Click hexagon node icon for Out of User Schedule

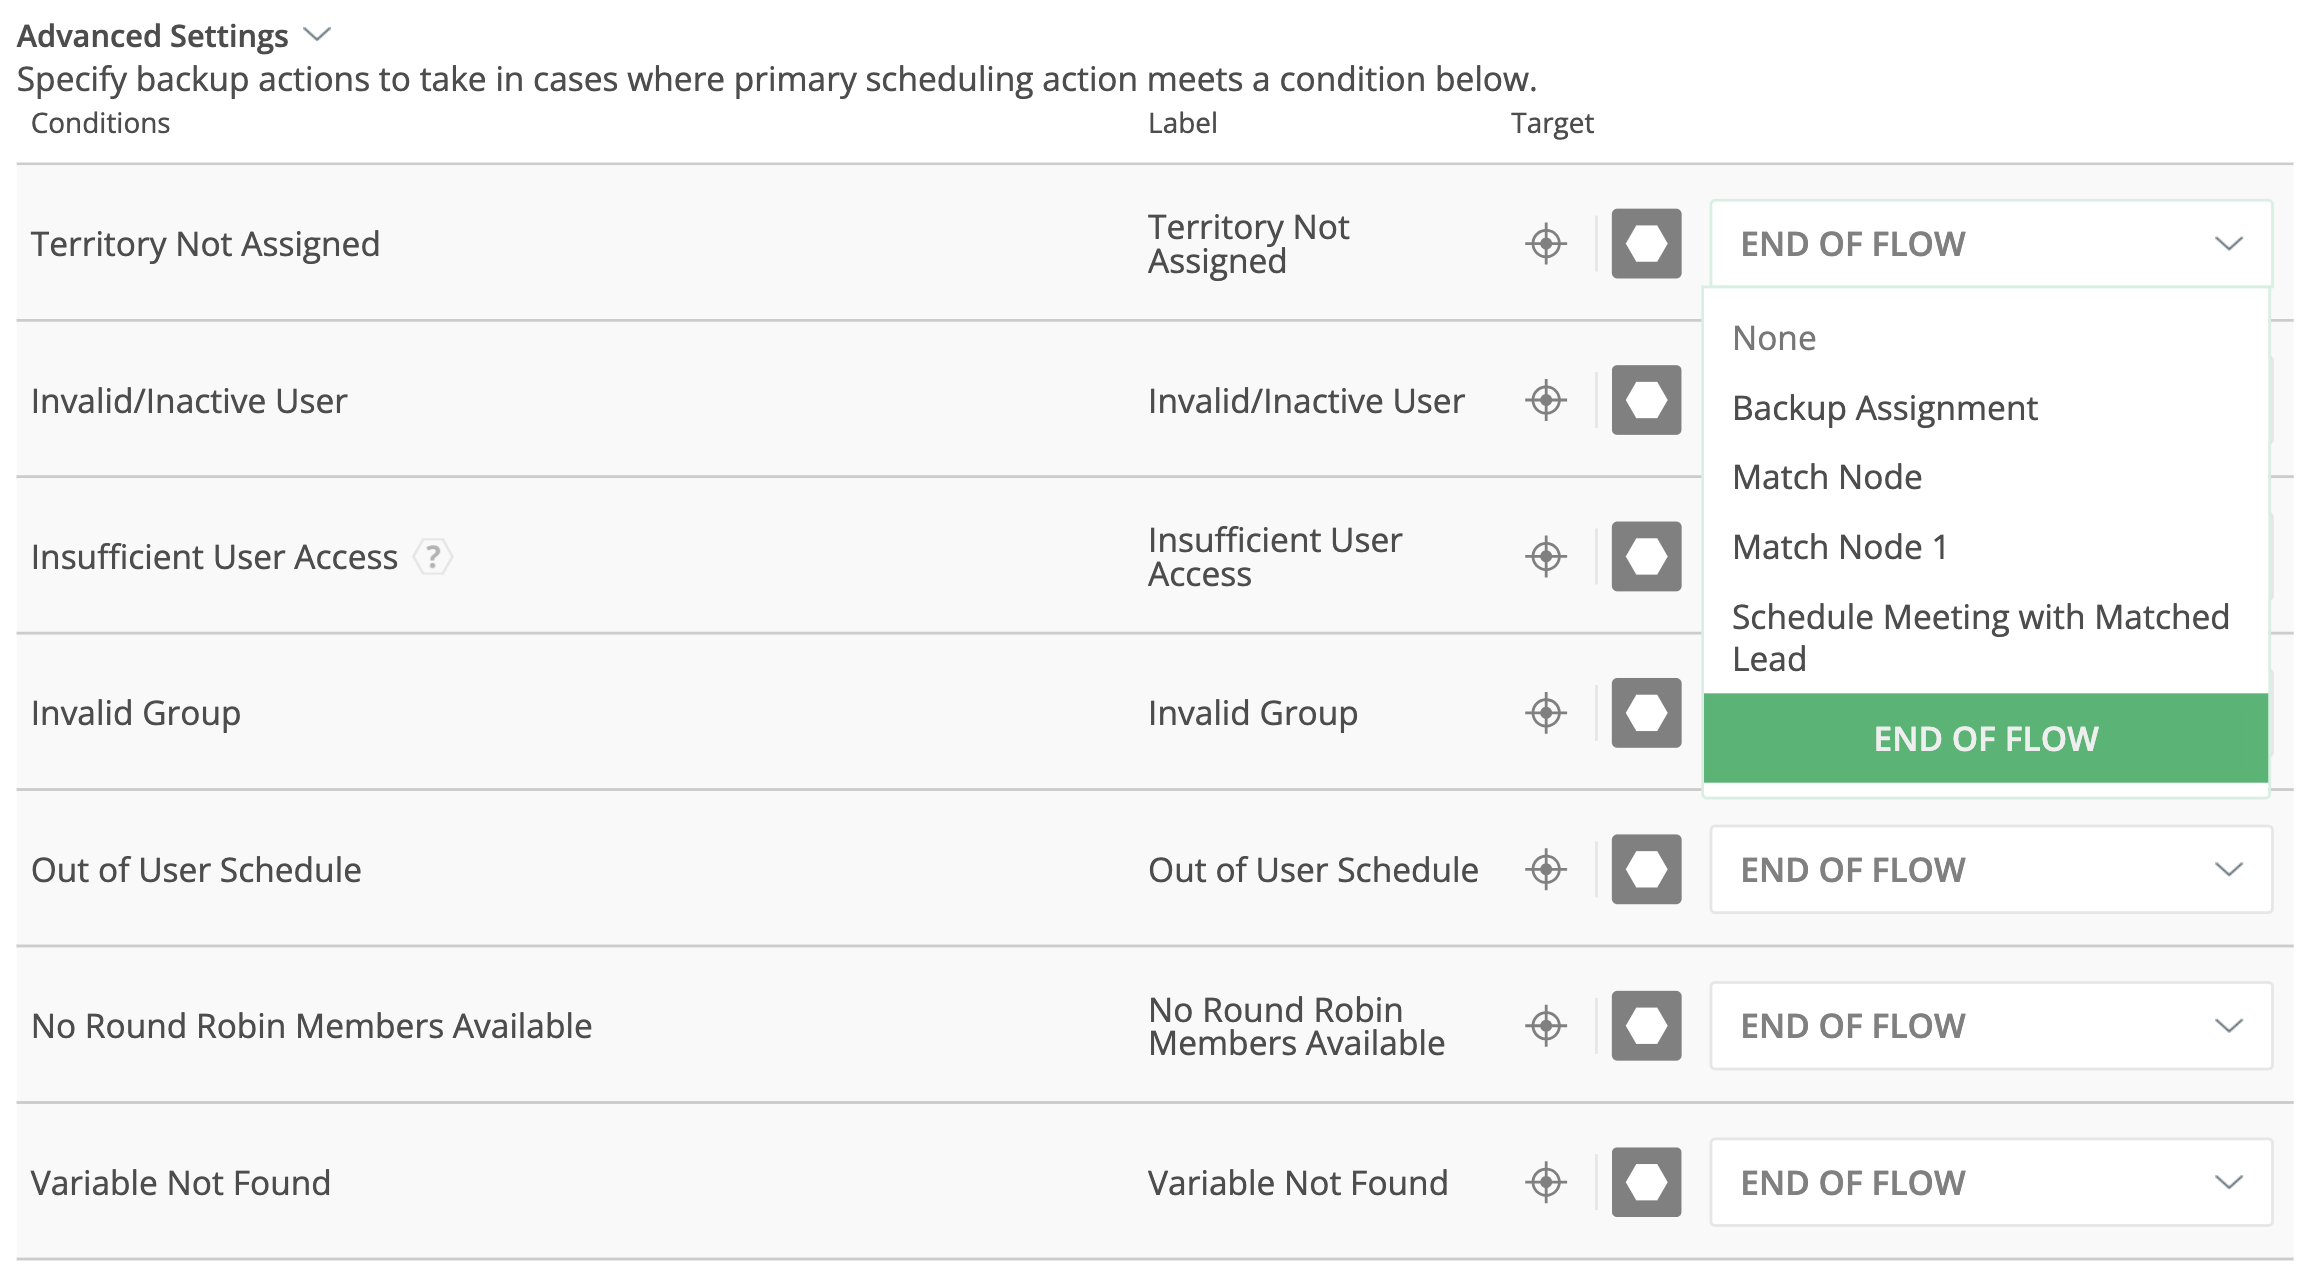(1646, 870)
